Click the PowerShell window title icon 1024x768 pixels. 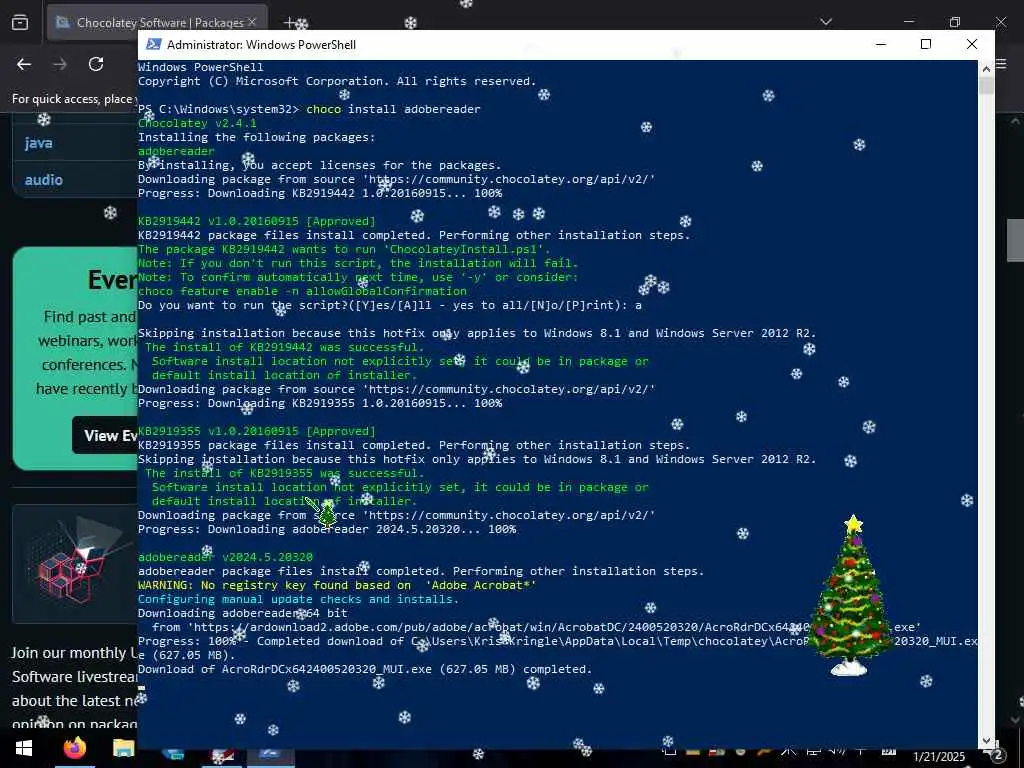coord(153,44)
